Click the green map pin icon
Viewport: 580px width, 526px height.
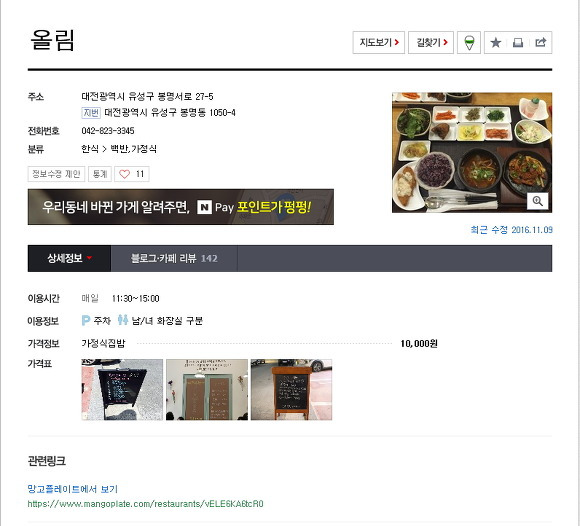(469, 43)
